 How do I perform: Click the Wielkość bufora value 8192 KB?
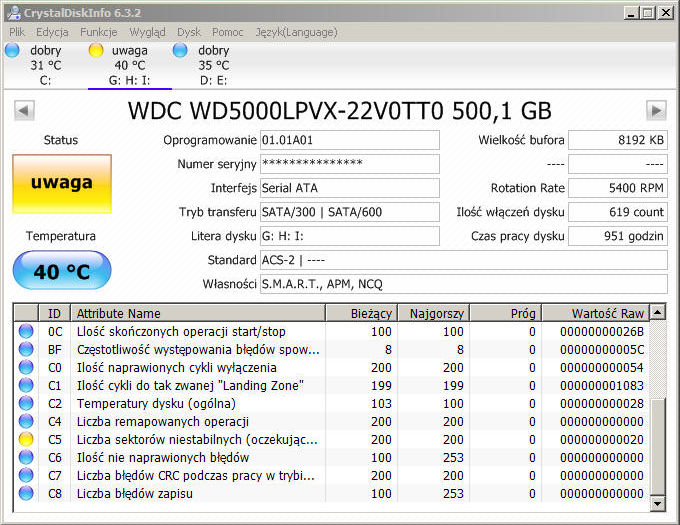point(618,140)
